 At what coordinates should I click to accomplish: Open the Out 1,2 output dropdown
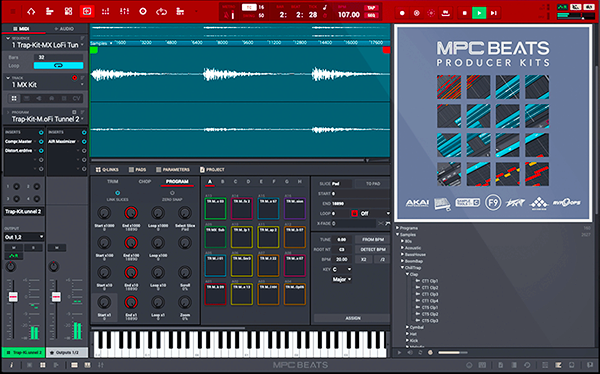(24, 237)
